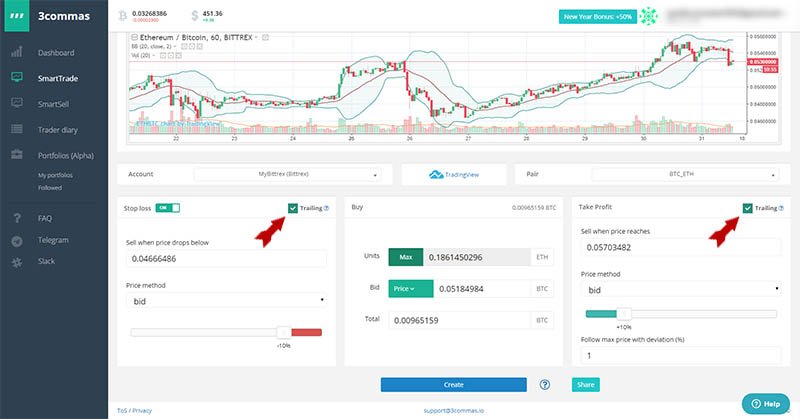
Task: Open Portfolios (Alpha) section
Action: (x=66, y=155)
